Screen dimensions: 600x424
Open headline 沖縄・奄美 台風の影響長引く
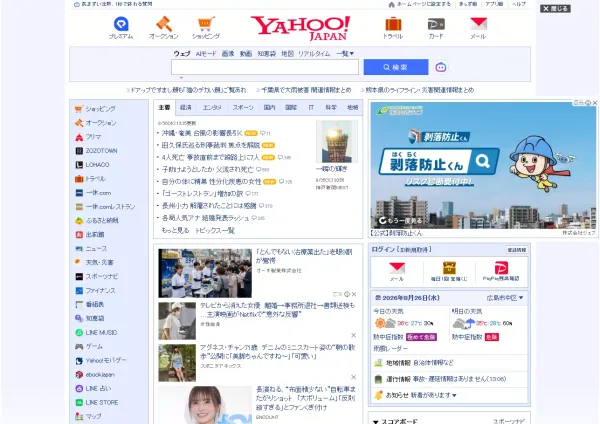click(202, 133)
